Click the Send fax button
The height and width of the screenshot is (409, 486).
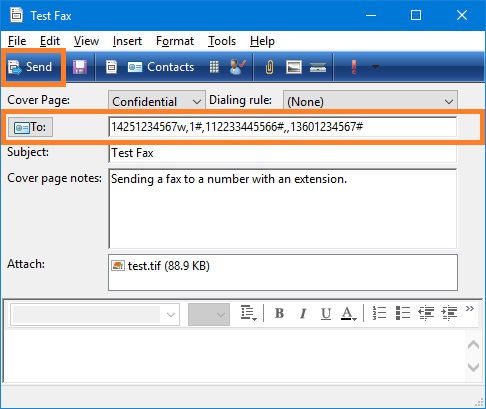click(x=31, y=67)
